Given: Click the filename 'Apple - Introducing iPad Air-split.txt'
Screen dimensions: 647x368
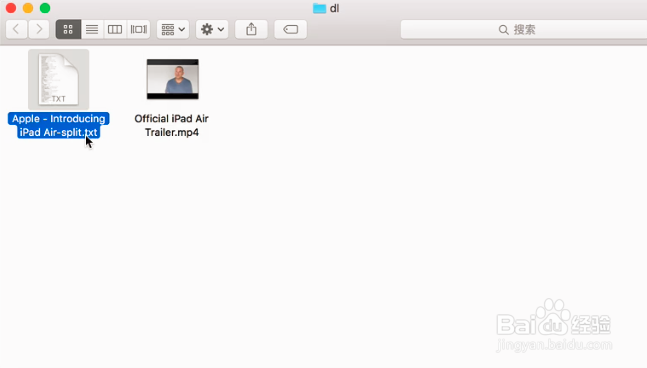Looking at the screenshot, I should 59,125.
